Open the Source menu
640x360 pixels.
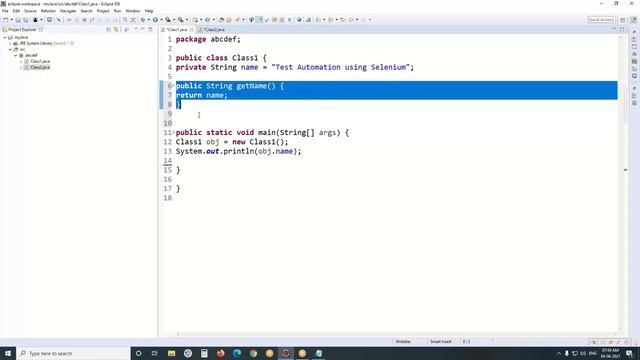pyautogui.click(x=30, y=11)
